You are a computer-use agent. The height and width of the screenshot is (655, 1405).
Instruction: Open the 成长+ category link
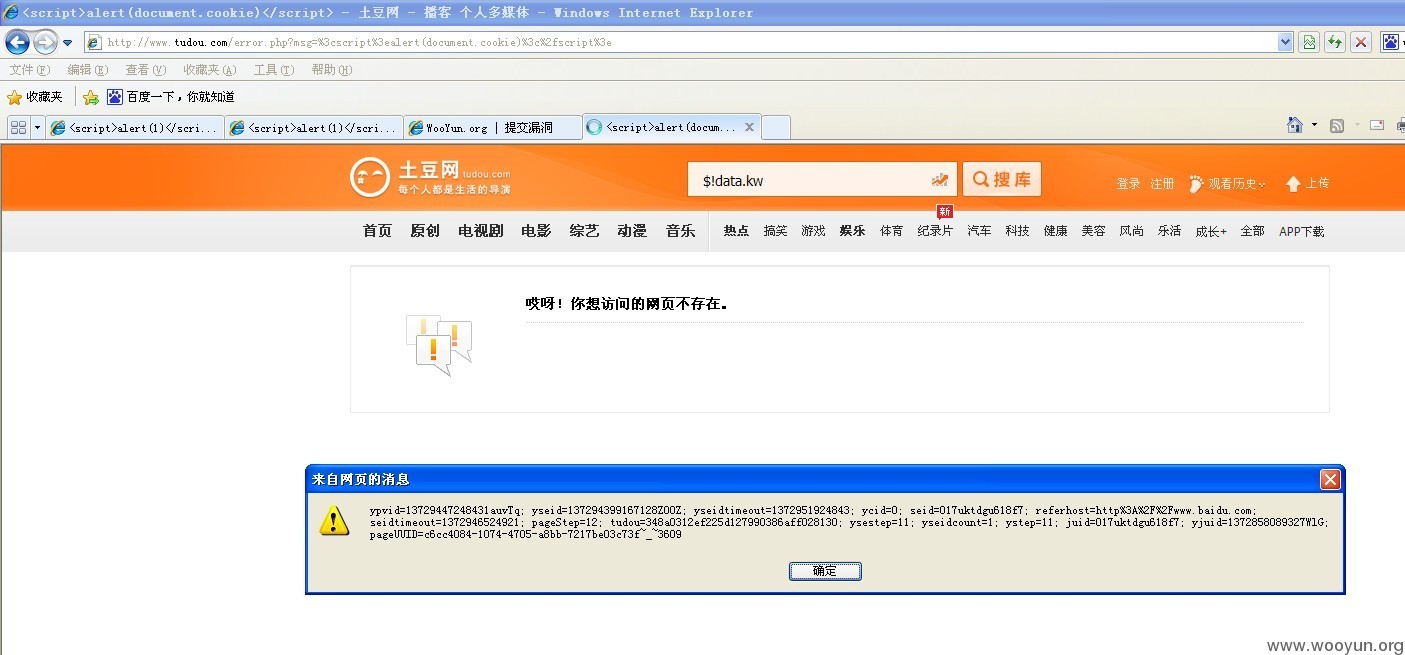click(x=1211, y=231)
